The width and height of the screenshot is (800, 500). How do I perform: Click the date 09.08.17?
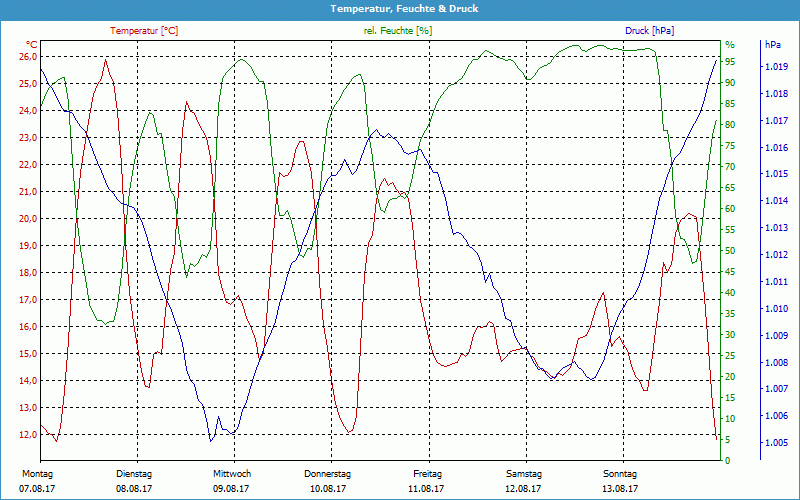tap(231, 489)
